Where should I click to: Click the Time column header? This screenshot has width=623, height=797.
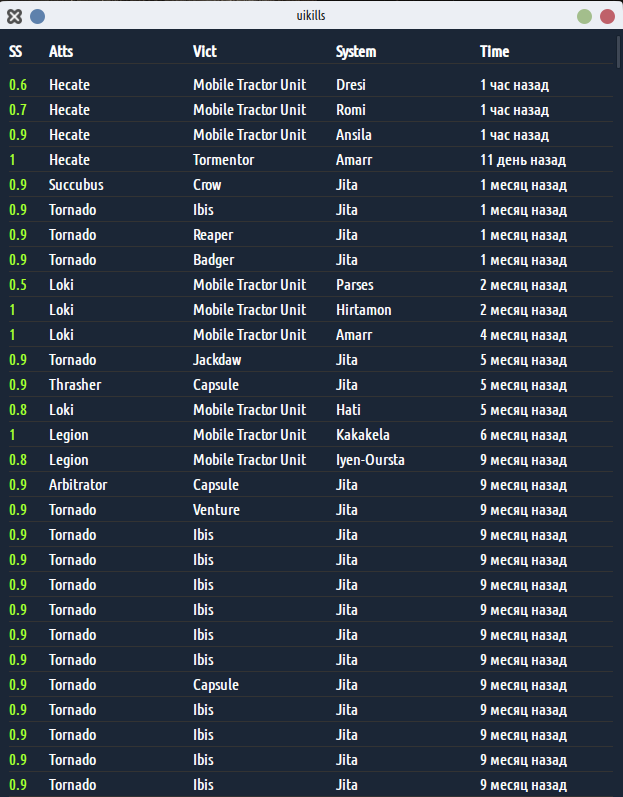[494, 51]
